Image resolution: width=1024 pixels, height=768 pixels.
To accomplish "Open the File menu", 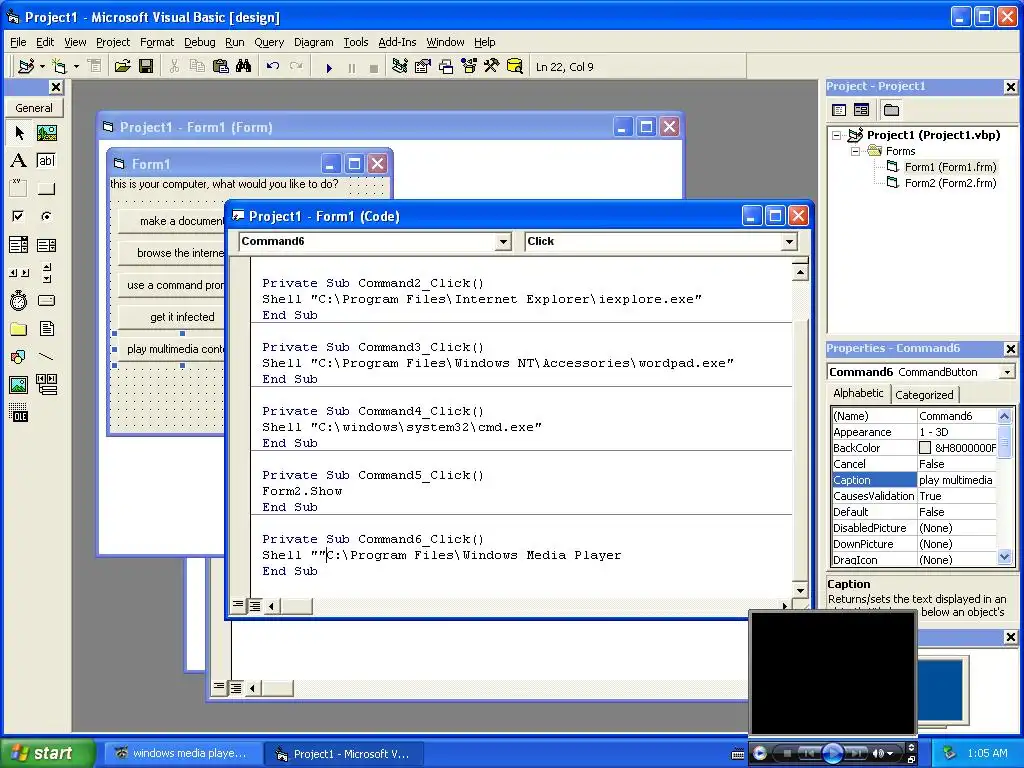I will coord(18,42).
